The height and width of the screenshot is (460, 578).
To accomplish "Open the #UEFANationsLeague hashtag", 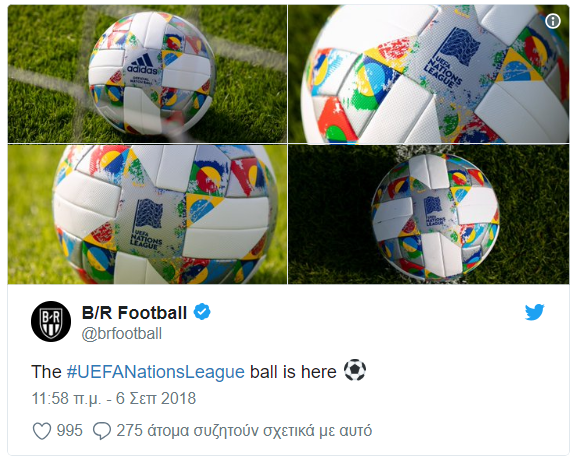I will click(156, 372).
